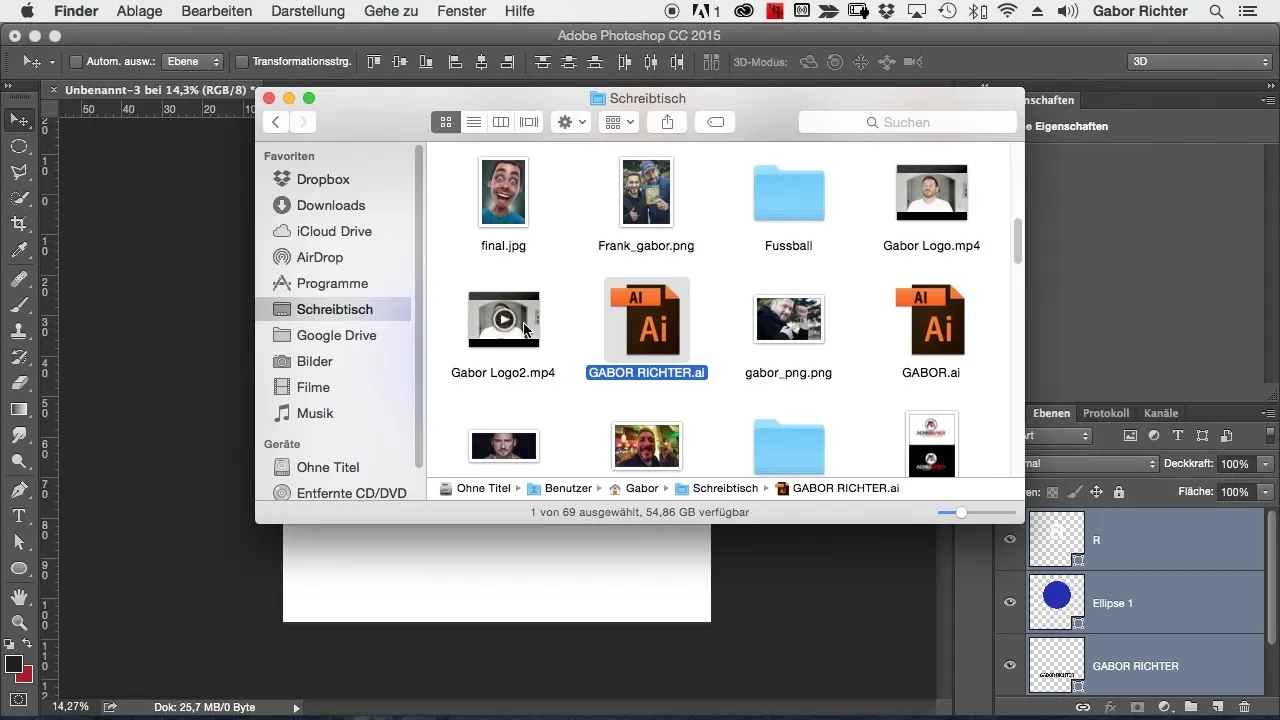The image size is (1280, 720).
Task: Add a layer mask
Action: [1137, 707]
